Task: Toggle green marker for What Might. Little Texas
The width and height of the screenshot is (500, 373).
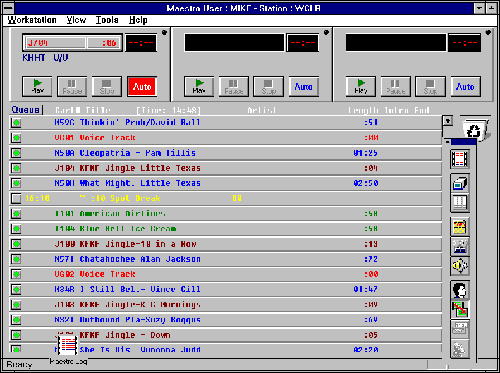Action: (16, 183)
